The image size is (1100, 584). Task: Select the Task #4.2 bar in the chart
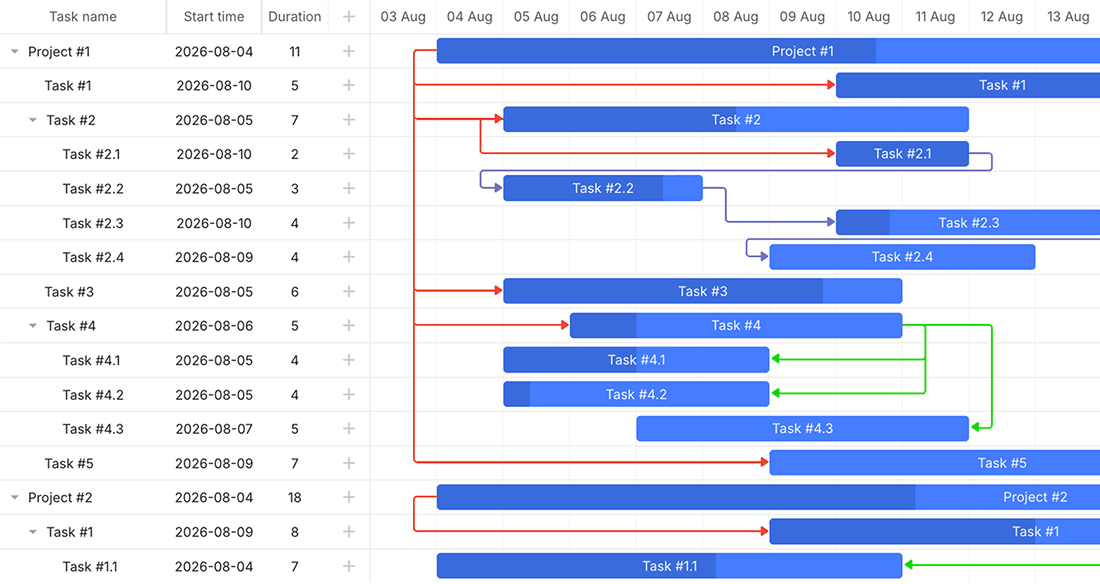[x=636, y=394]
